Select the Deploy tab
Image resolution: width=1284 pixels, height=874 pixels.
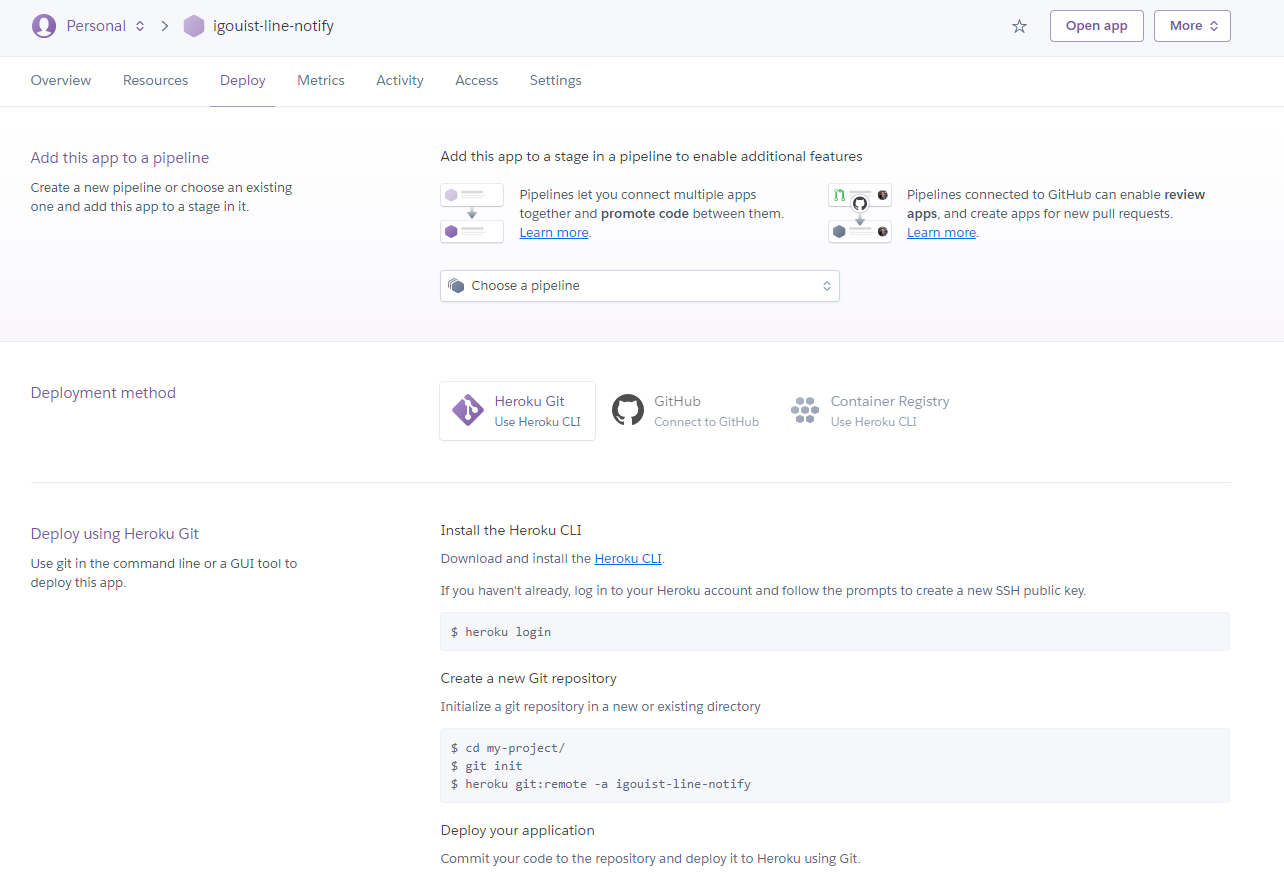coord(243,80)
